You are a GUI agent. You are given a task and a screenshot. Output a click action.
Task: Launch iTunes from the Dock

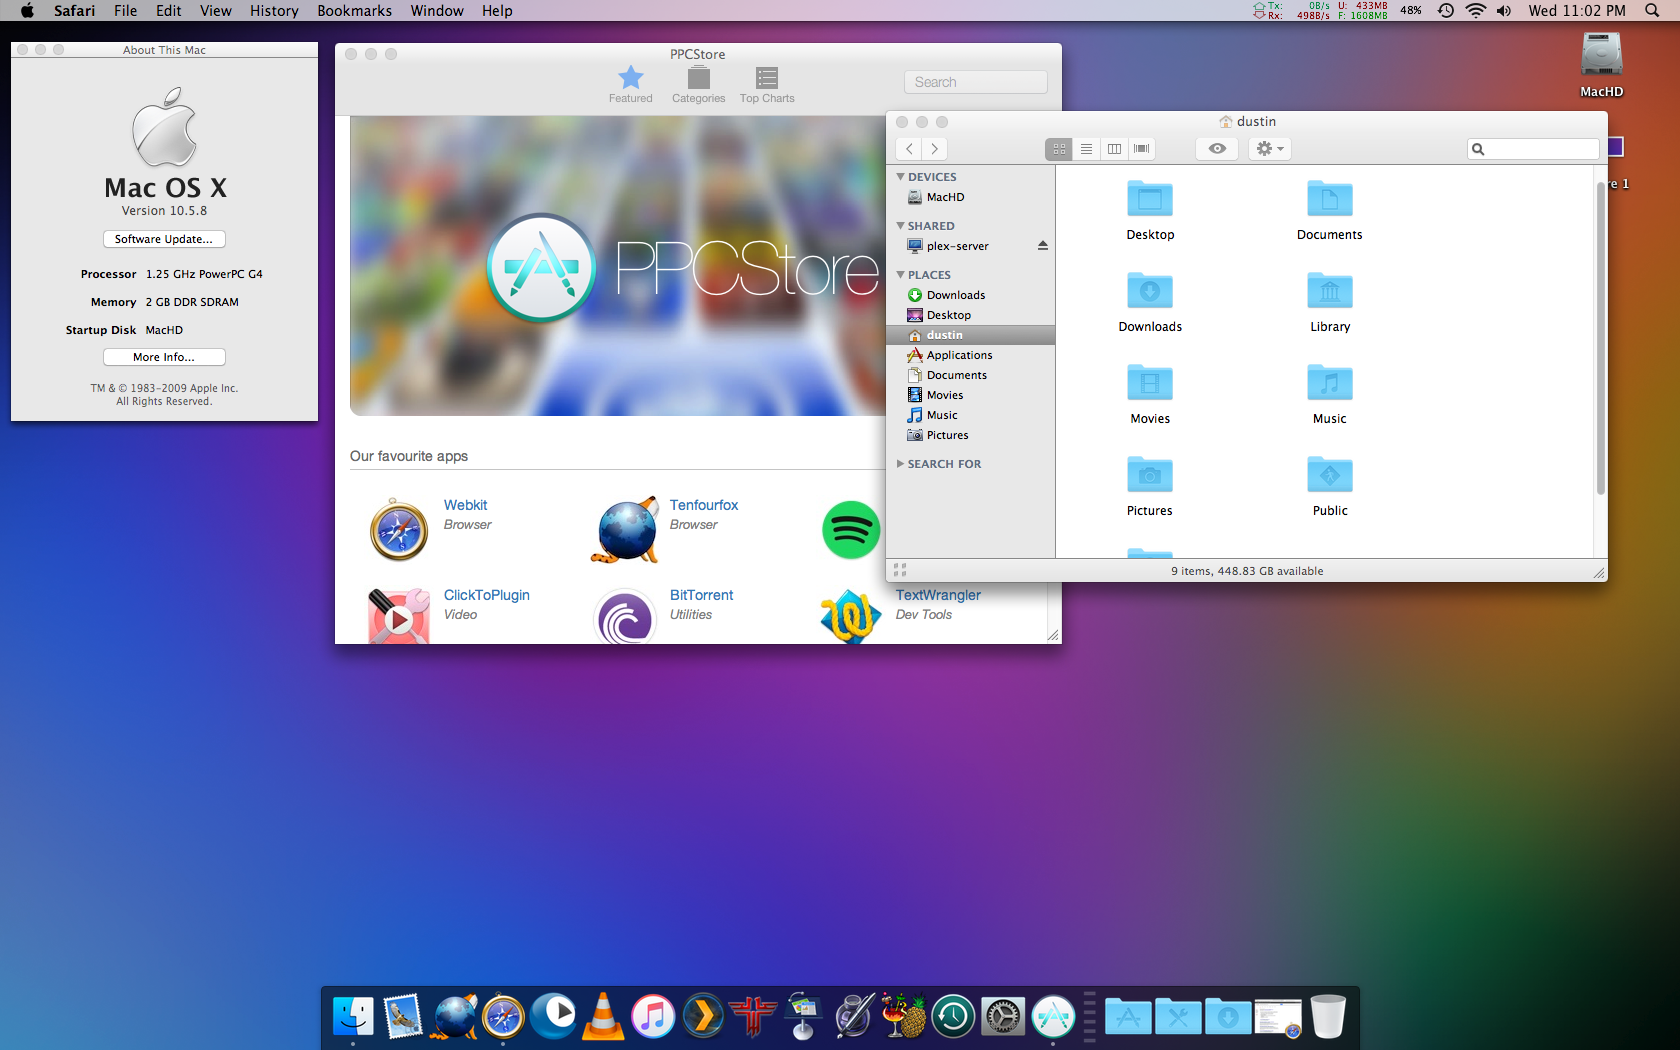tap(653, 1017)
